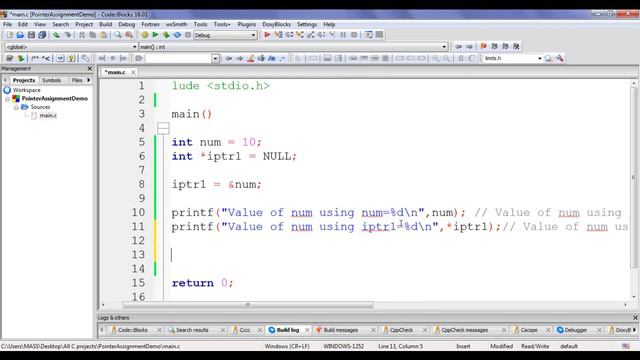640x360 pixels.
Task: Open the main() : int function dropdown
Action: click(x=444, y=47)
